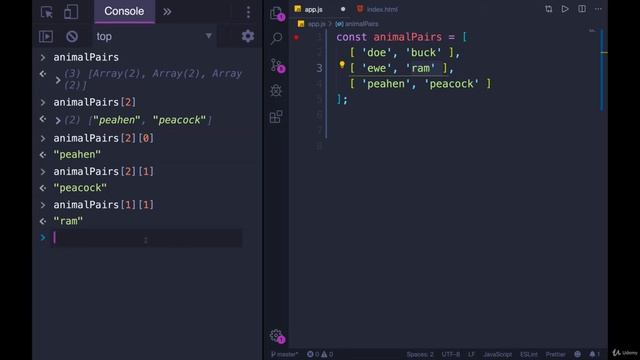This screenshot has height=360, width=640.
Task: Switch to the app.js editor tab
Action: (313, 9)
